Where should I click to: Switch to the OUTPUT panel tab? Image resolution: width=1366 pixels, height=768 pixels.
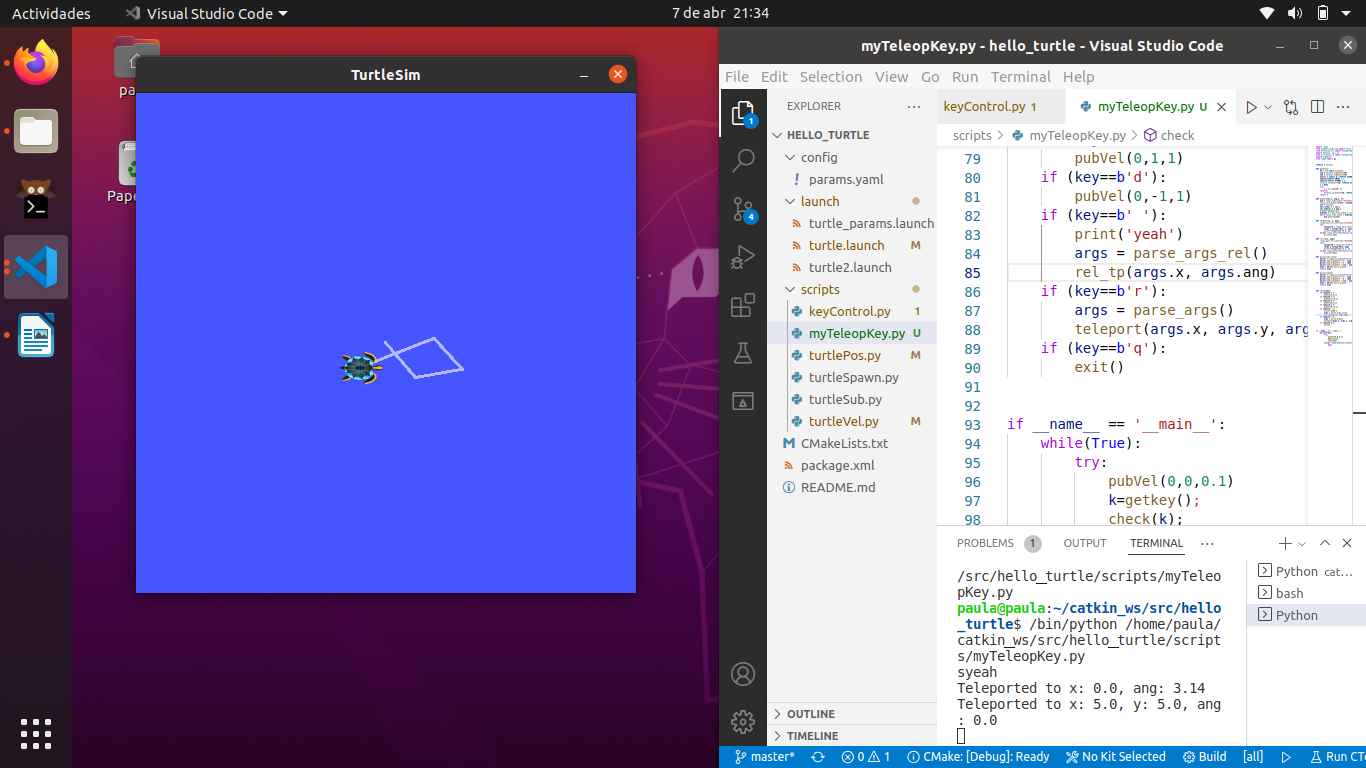1085,543
